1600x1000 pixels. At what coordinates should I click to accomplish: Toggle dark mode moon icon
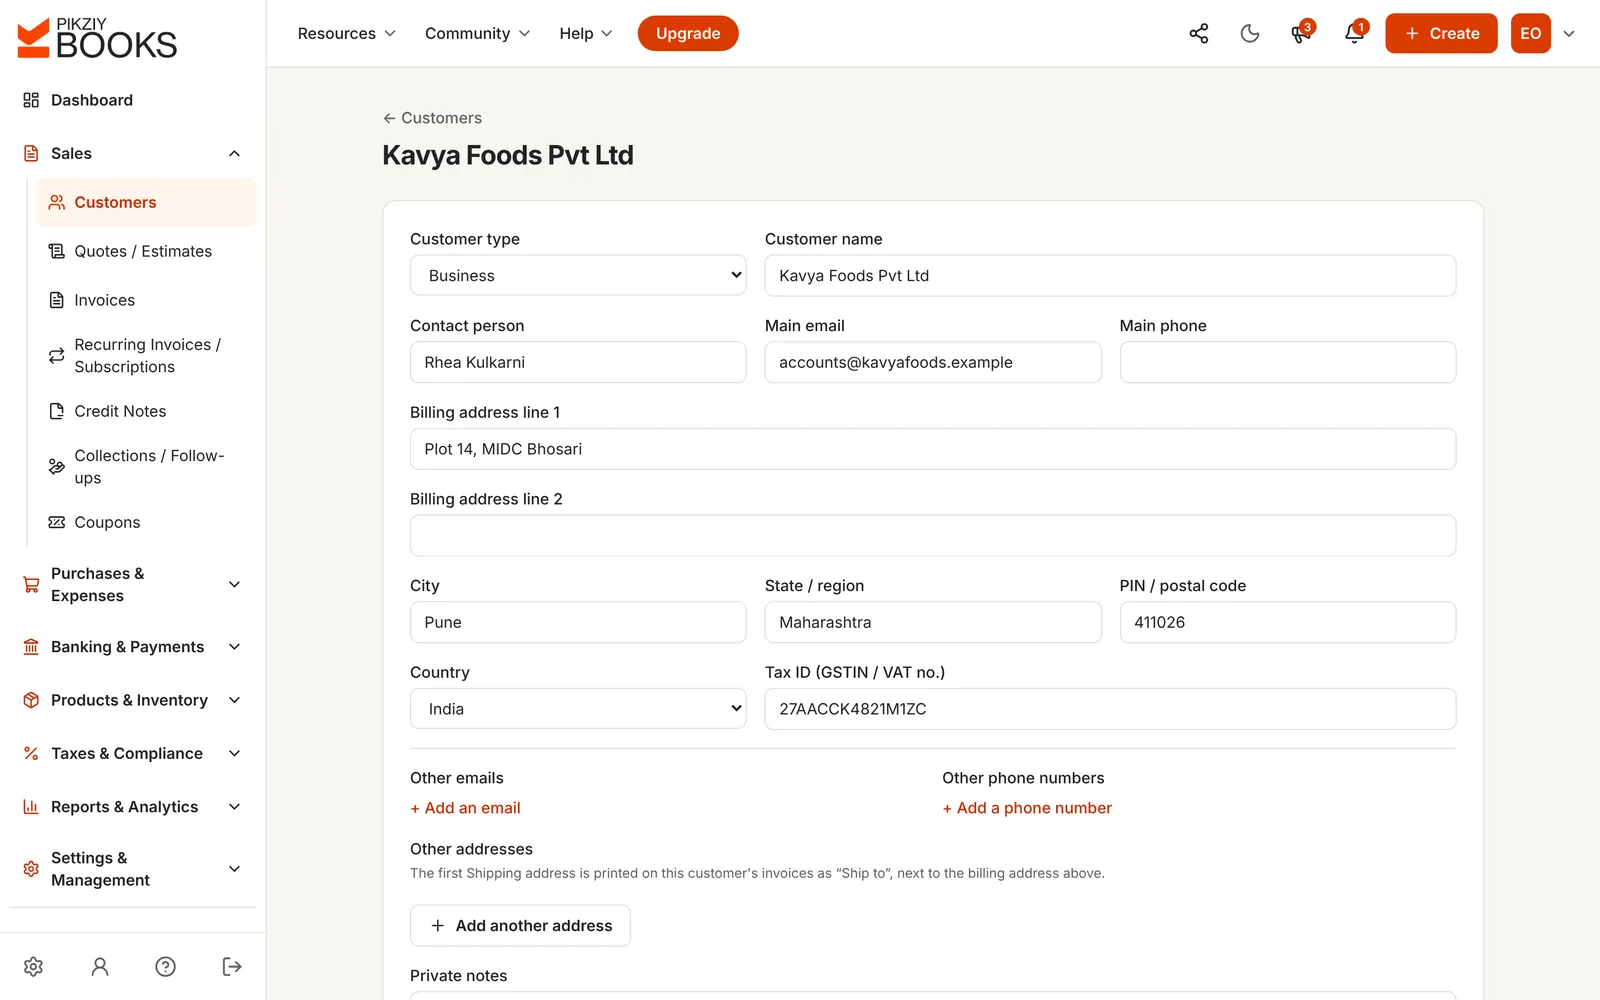pos(1250,34)
